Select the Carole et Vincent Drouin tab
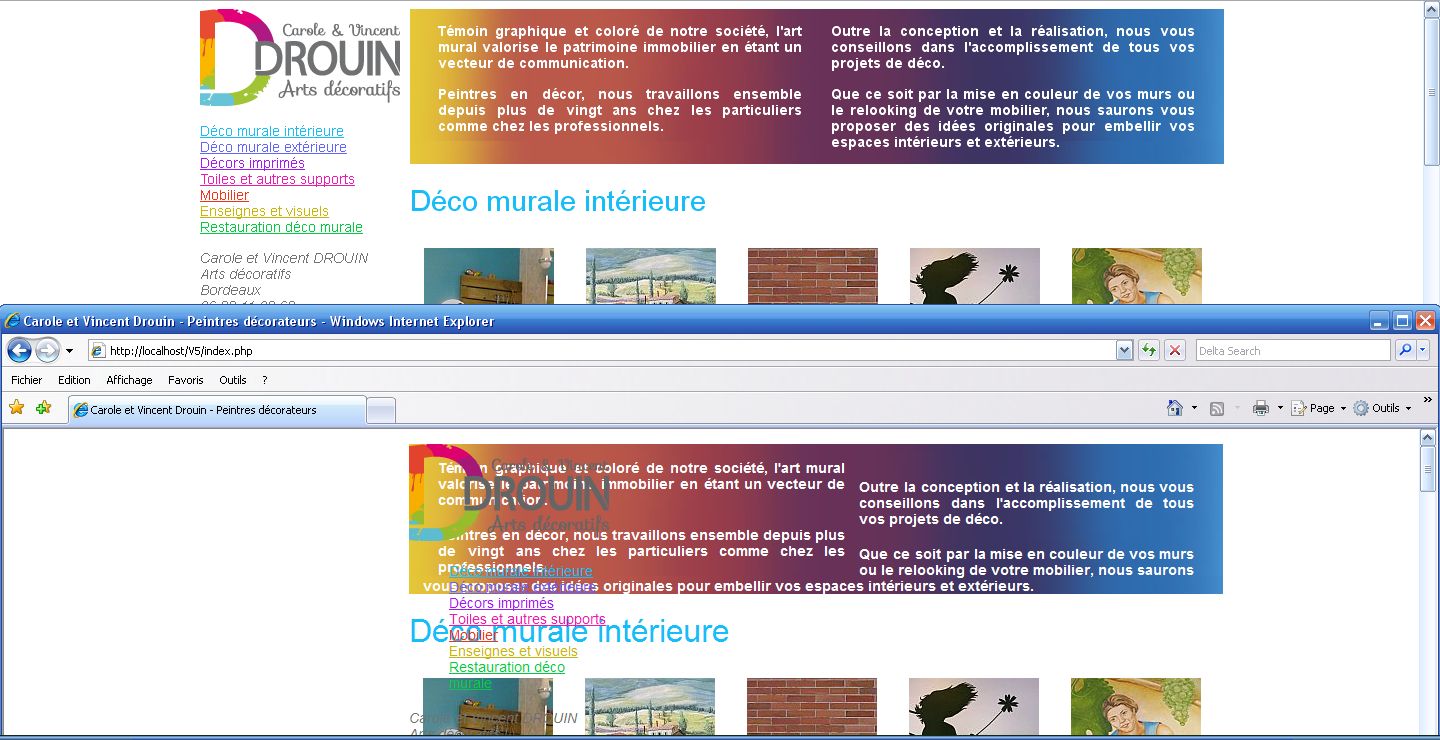The width and height of the screenshot is (1440, 740). point(217,410)
